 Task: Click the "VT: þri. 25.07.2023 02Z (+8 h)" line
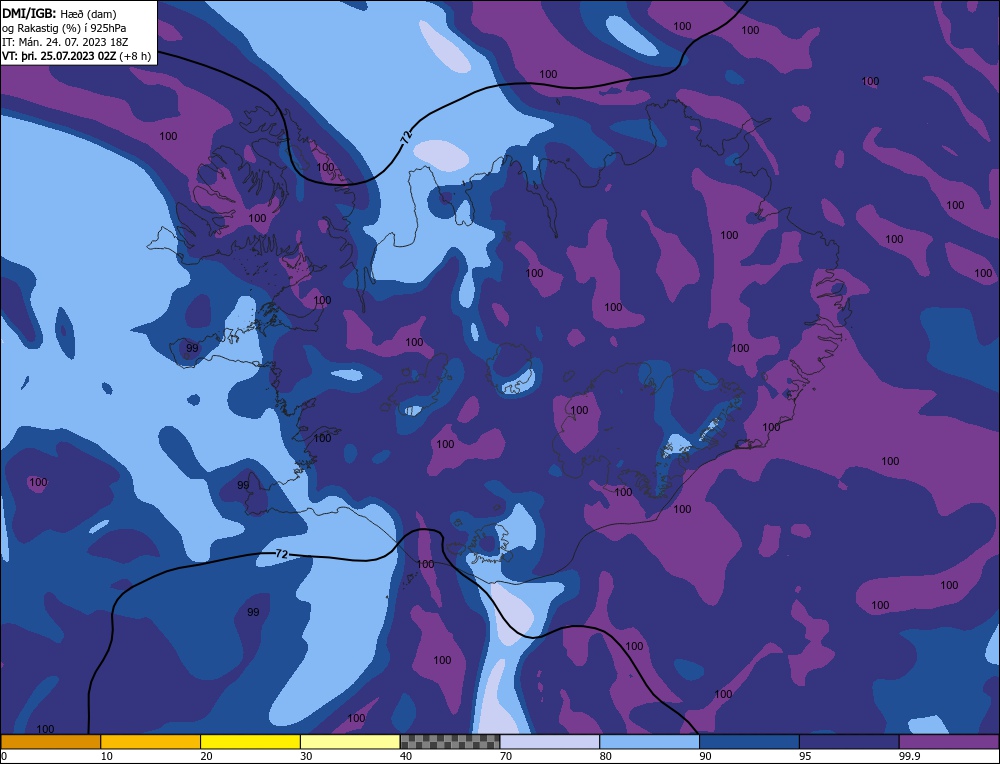click(77, 56)
